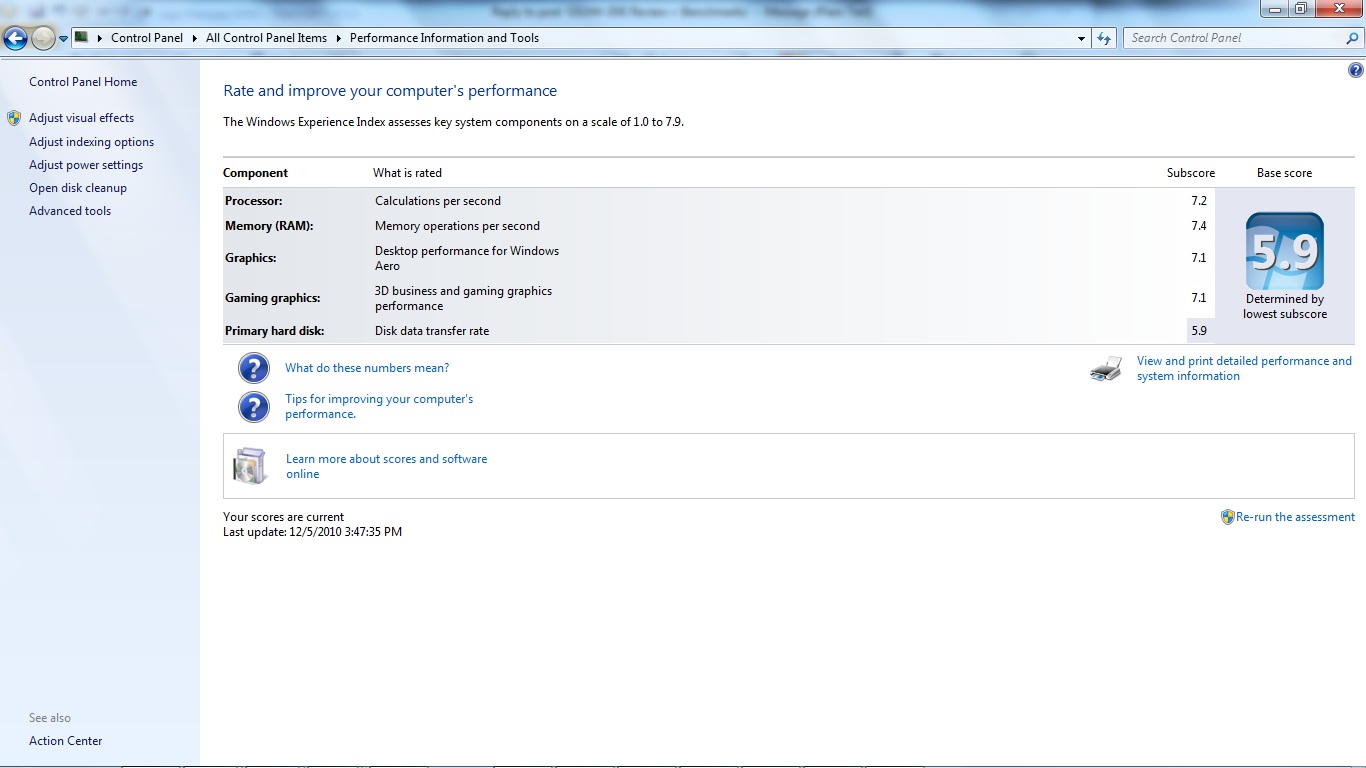The width and height of the screenshot is (1366, 768).
Task: Click the software box icon beside Learn more
Action: pyautogui.click(x=250, y=466)
